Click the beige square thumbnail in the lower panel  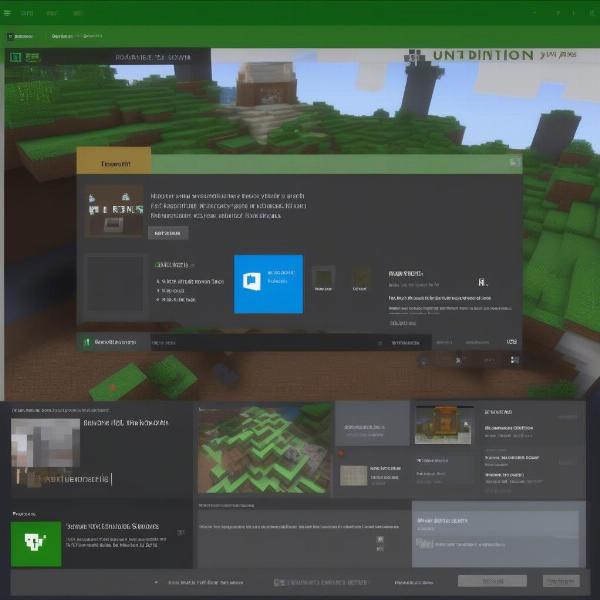tap(354, 475)
